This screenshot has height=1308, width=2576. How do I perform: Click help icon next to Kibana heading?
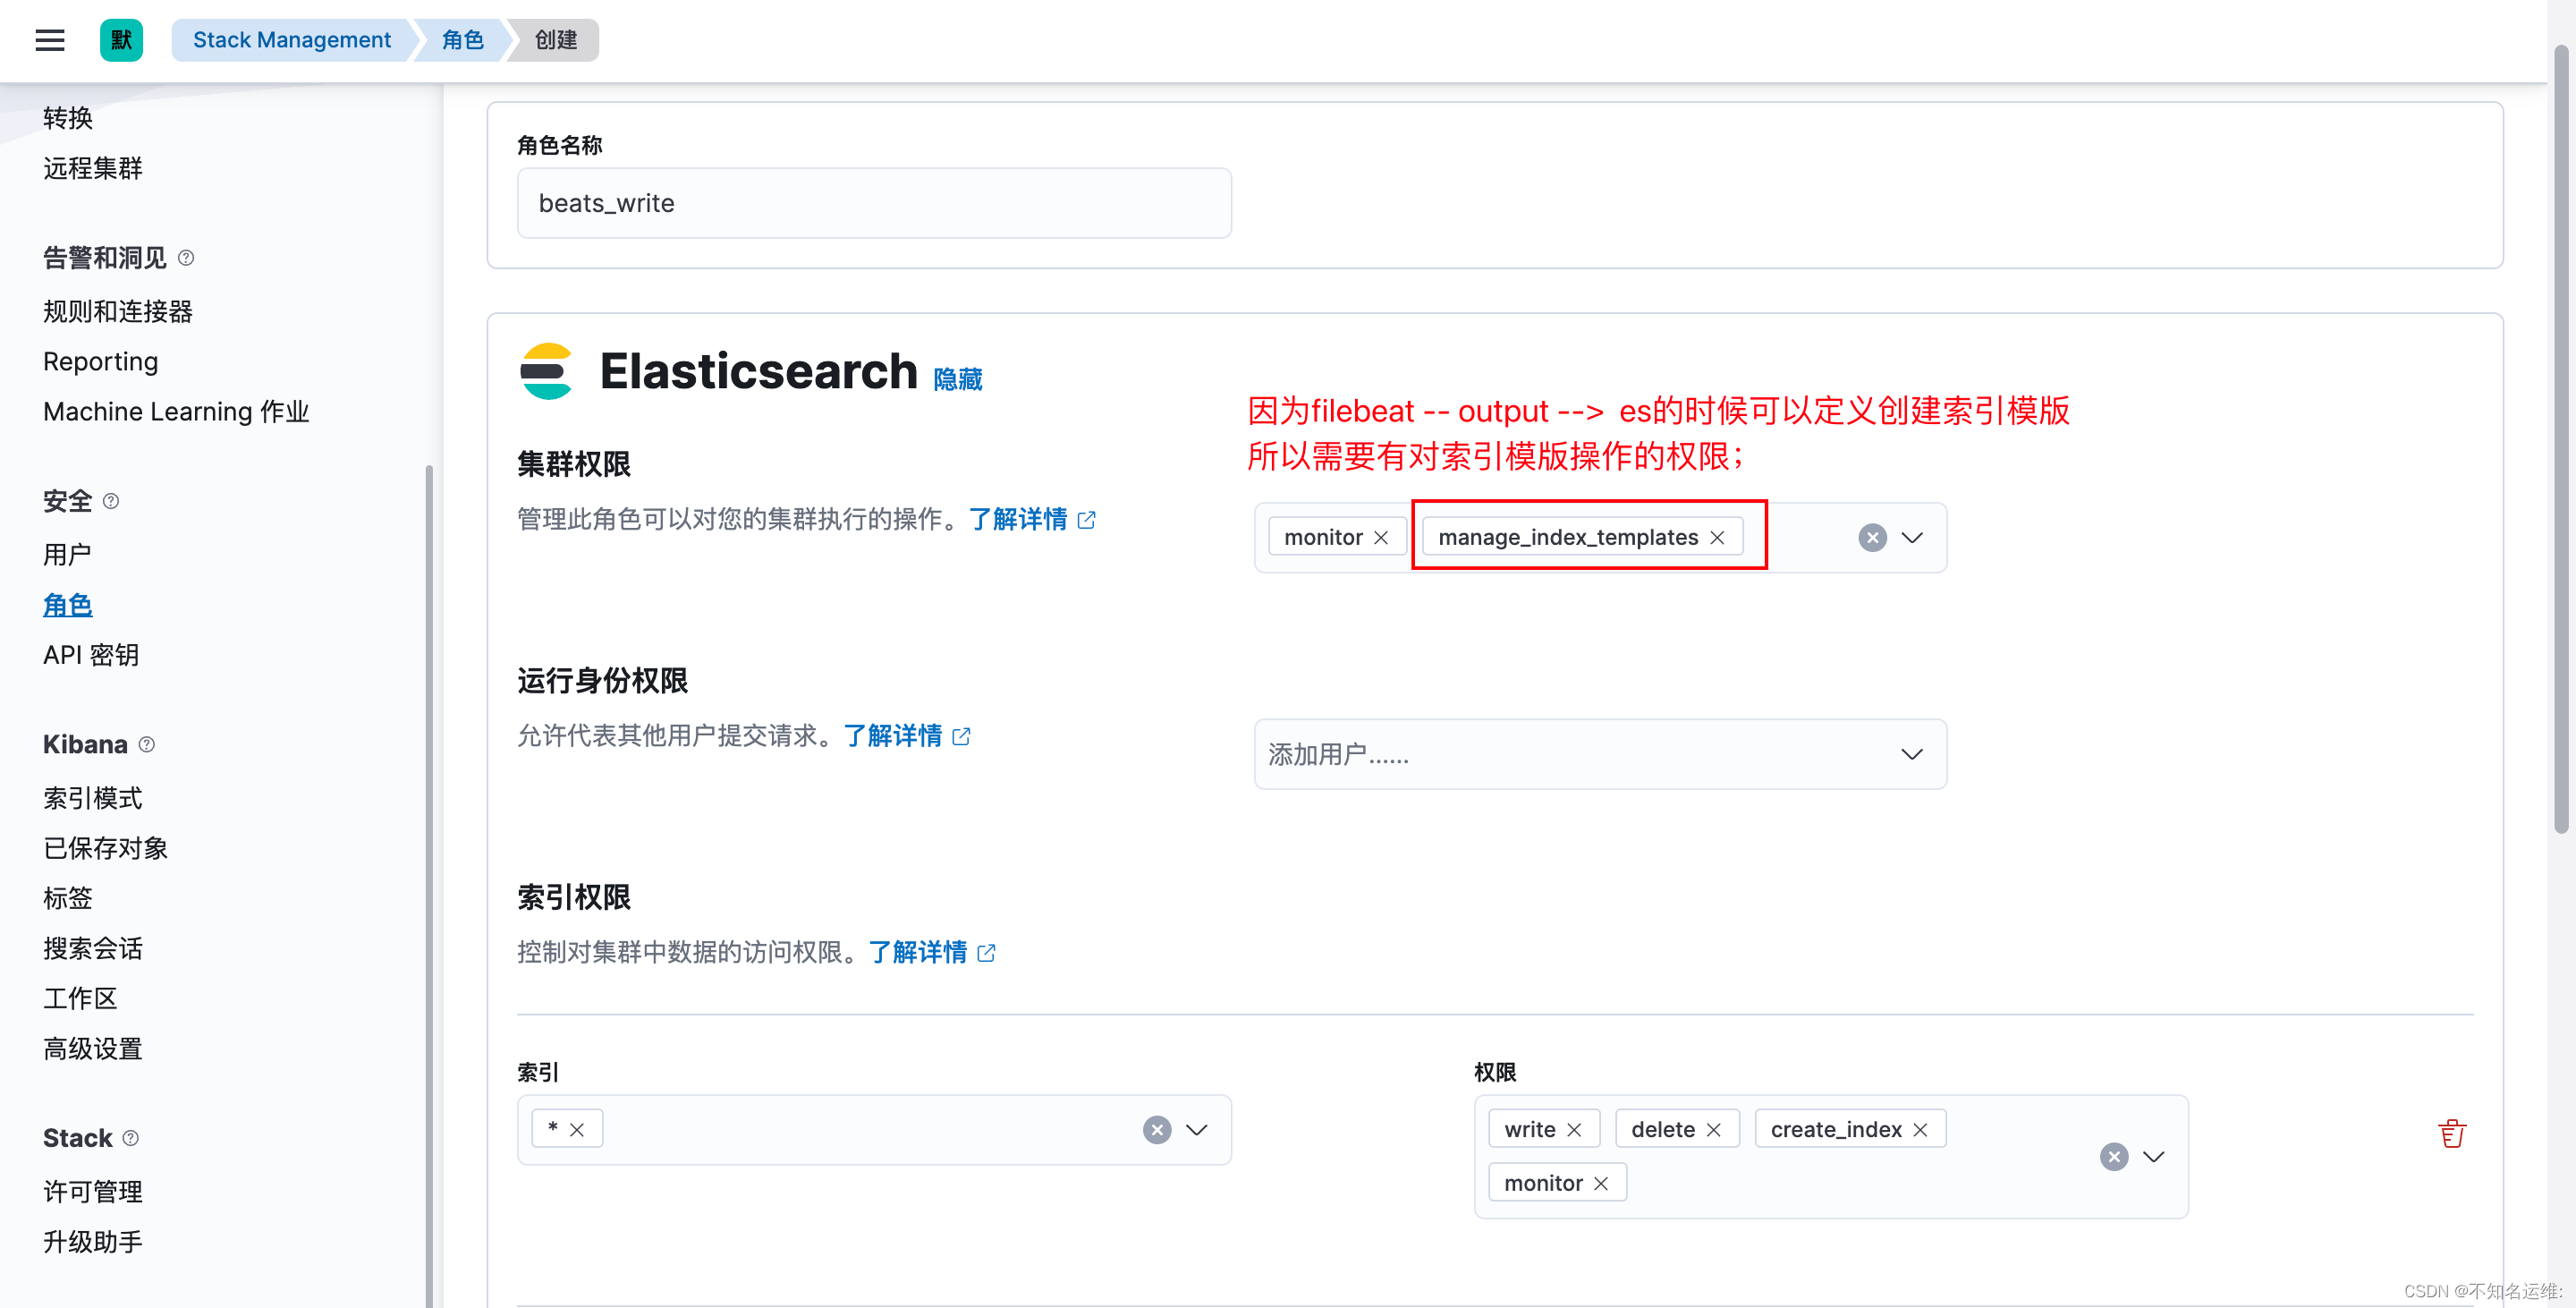click(x=147, y=744)
